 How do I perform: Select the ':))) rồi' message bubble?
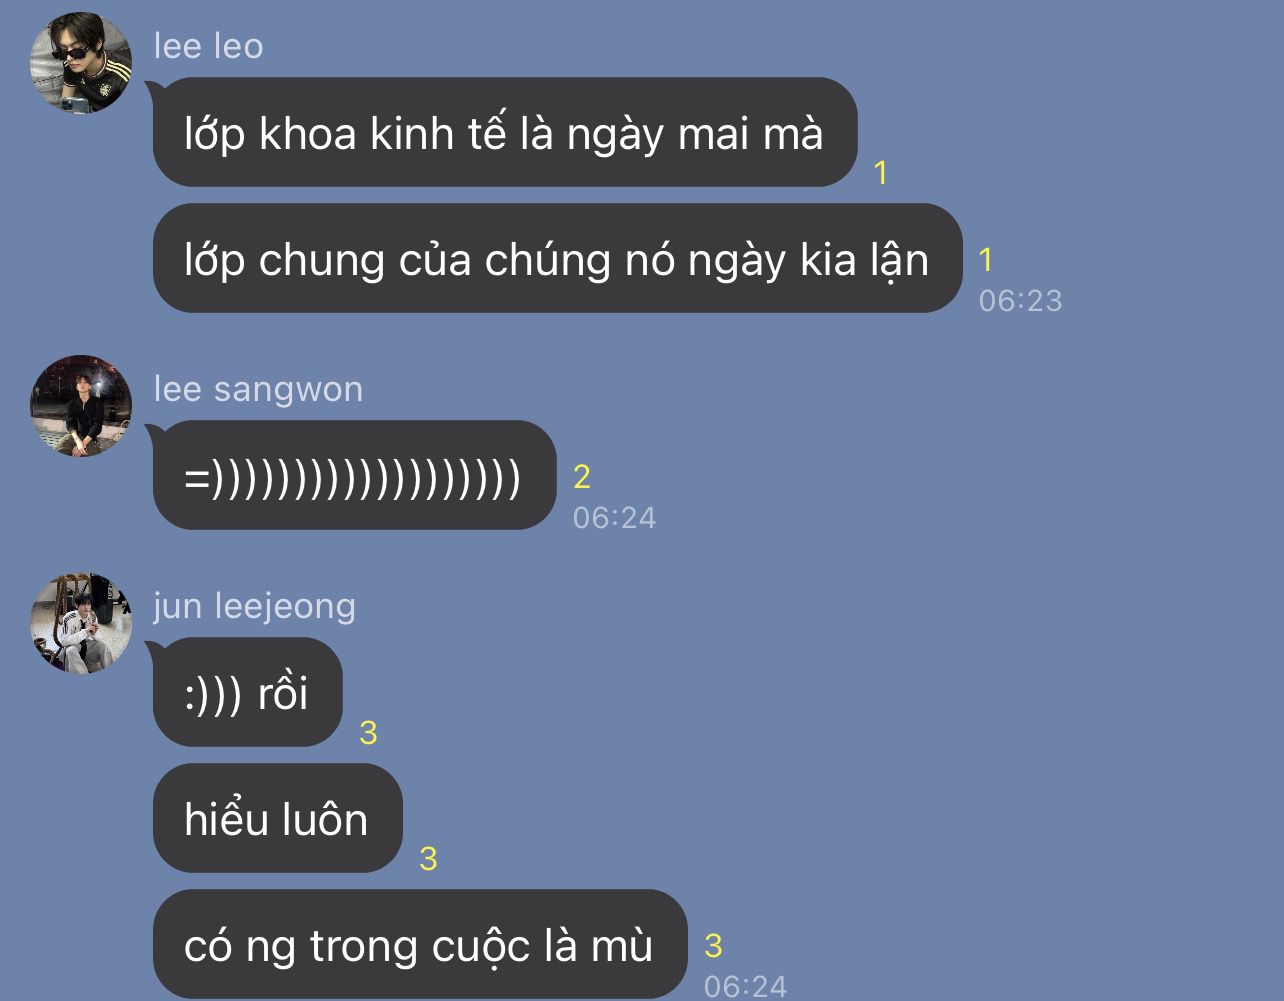point(247,692)
